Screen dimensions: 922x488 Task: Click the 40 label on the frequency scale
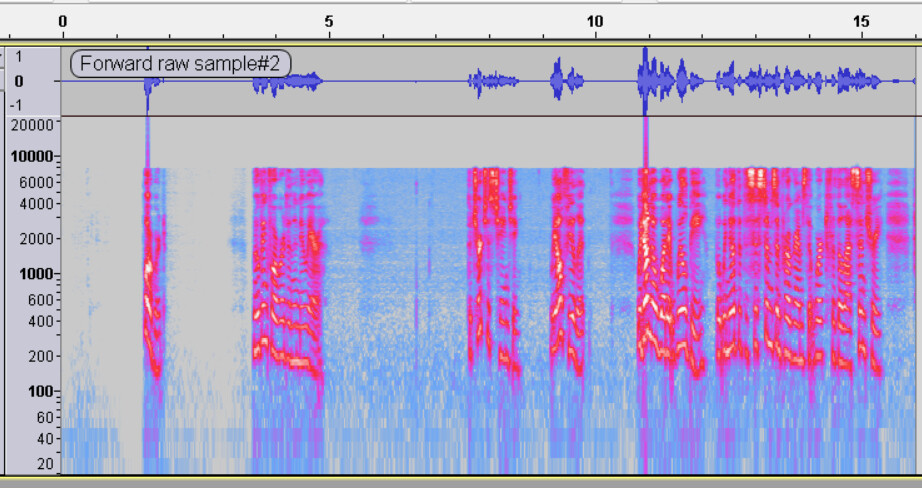(x=44, y=438)
